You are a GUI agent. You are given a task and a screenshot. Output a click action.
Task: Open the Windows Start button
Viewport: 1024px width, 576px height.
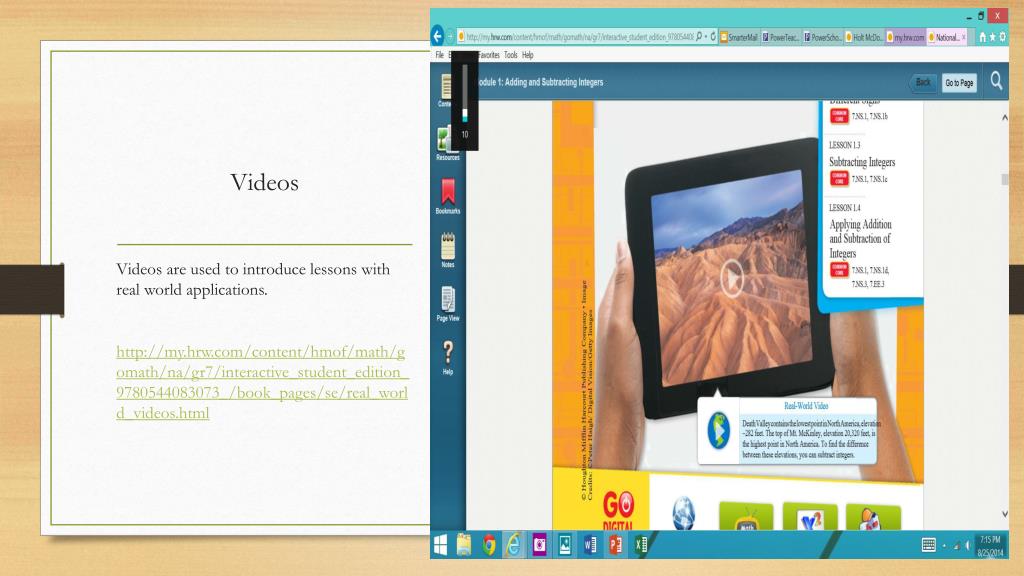[x=441, y=545]
